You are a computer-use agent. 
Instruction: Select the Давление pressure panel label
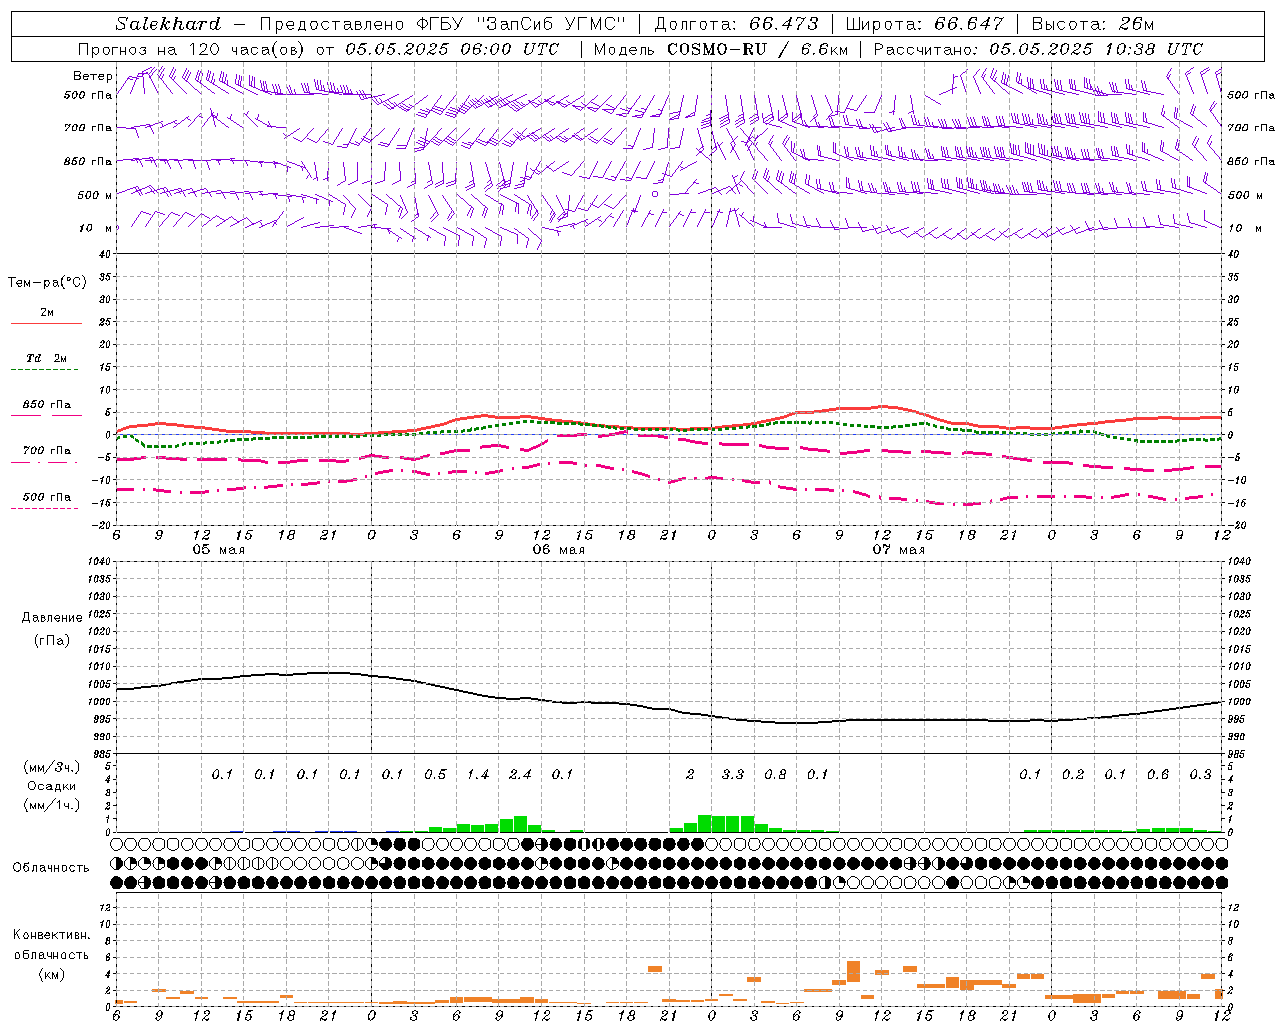pyautogui.click(x=52, y=618)
